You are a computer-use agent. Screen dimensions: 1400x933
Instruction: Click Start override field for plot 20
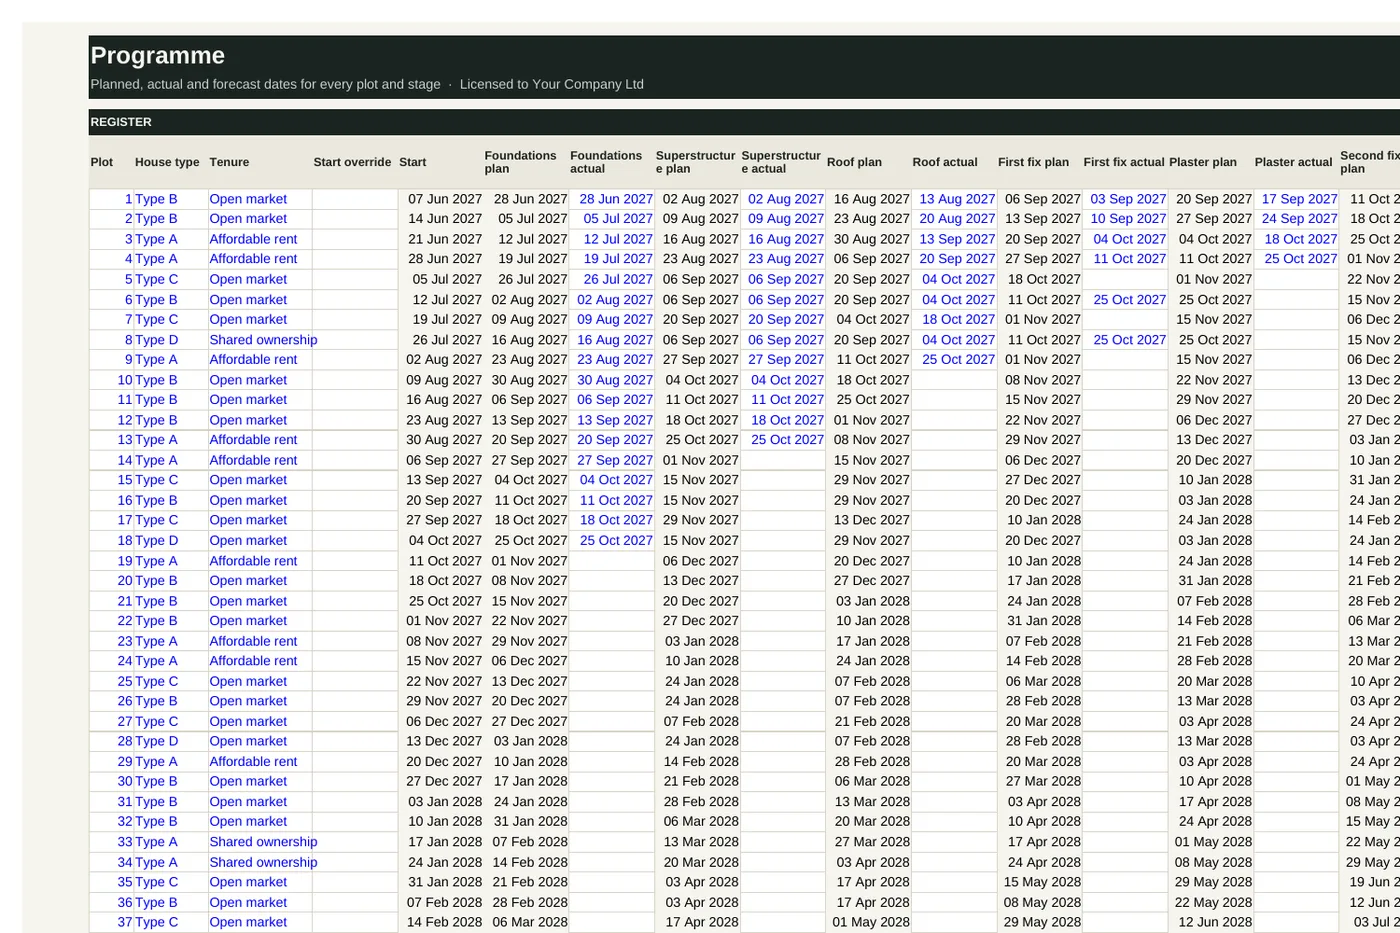(355, 580)
